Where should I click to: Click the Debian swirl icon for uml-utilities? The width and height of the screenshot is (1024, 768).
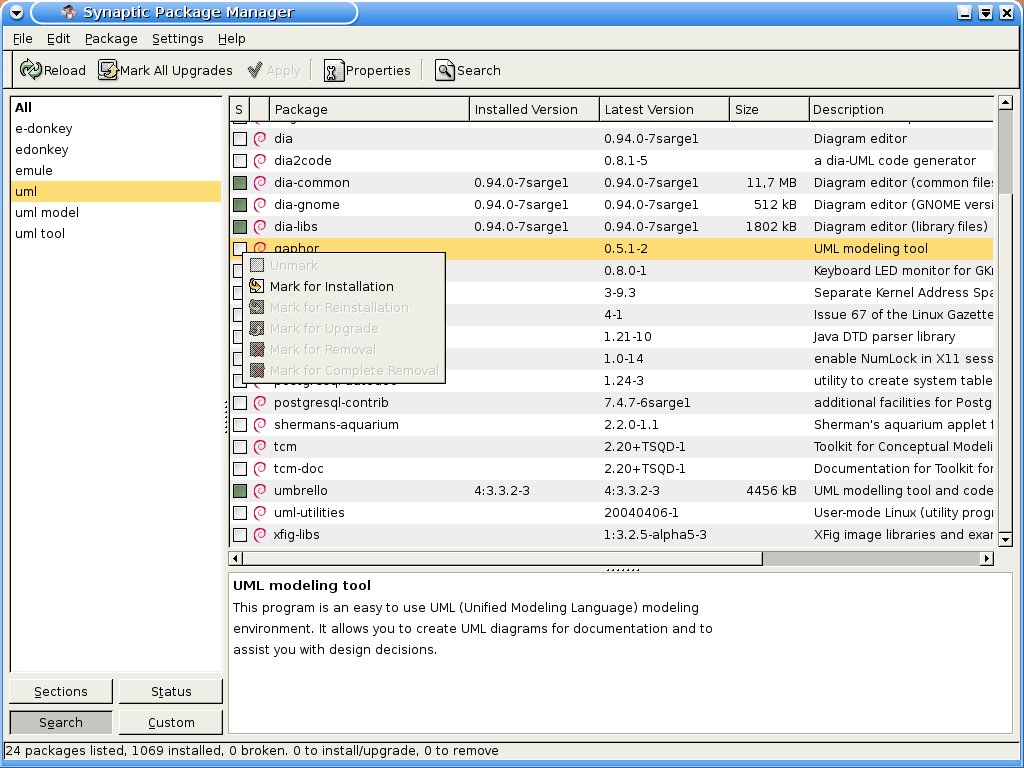click(260, 513)
